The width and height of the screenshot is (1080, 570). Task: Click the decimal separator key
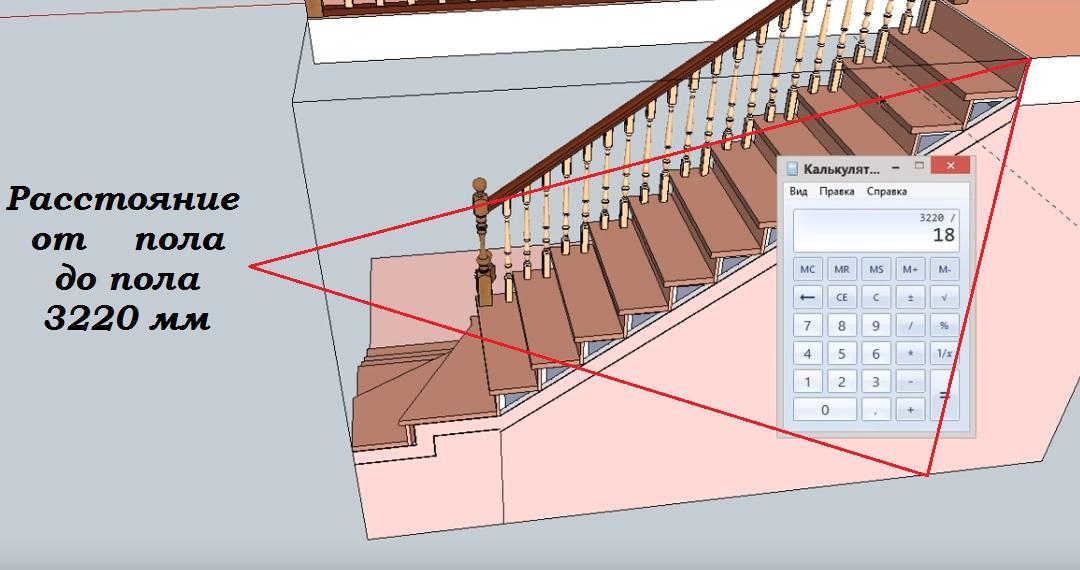click(x=876, y=409)
